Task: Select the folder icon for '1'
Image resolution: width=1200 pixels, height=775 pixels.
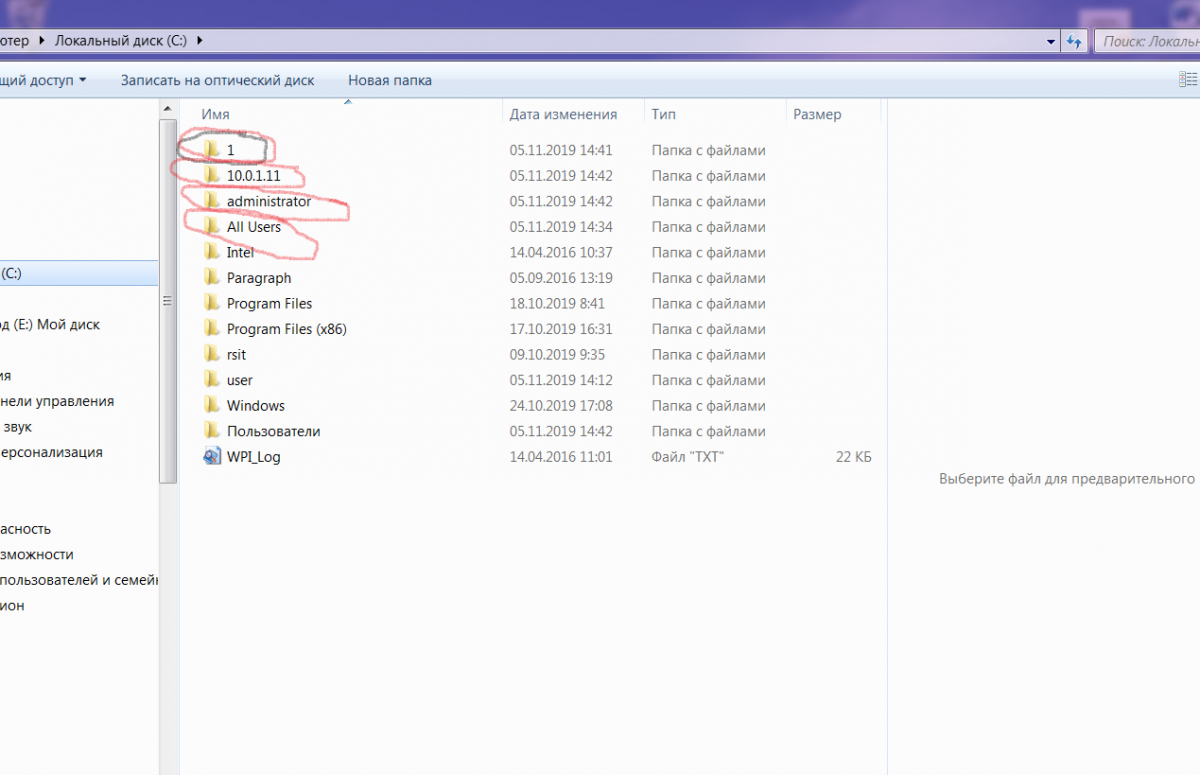Action: [211, 150]
